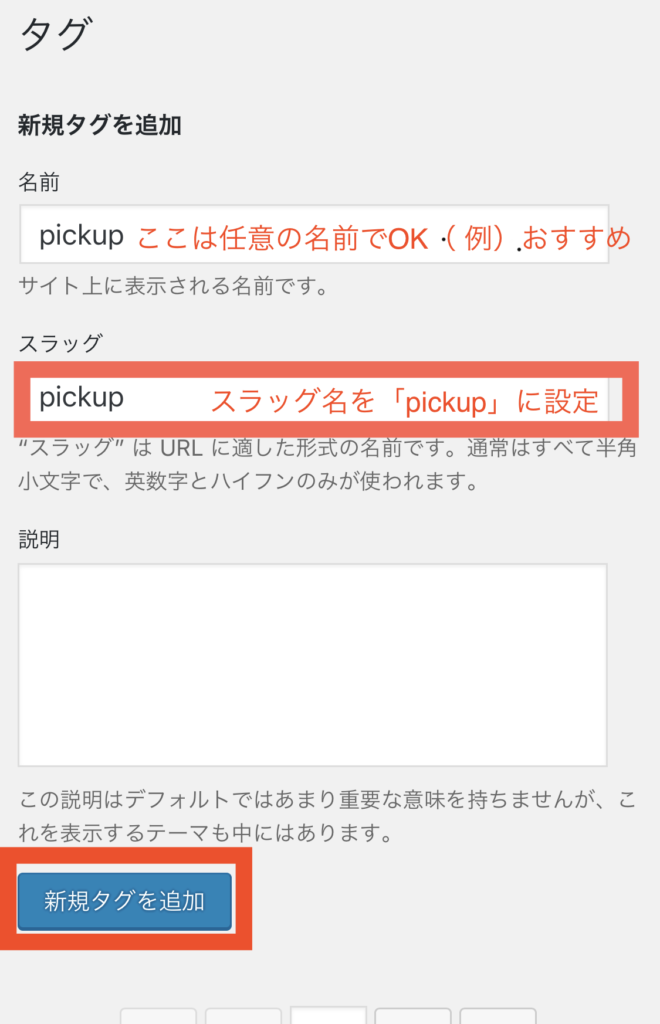The height and width of the screenshot is (1024, 660).
Task: Click the word pickup in the slug field
Action: (x=82, y=398)
